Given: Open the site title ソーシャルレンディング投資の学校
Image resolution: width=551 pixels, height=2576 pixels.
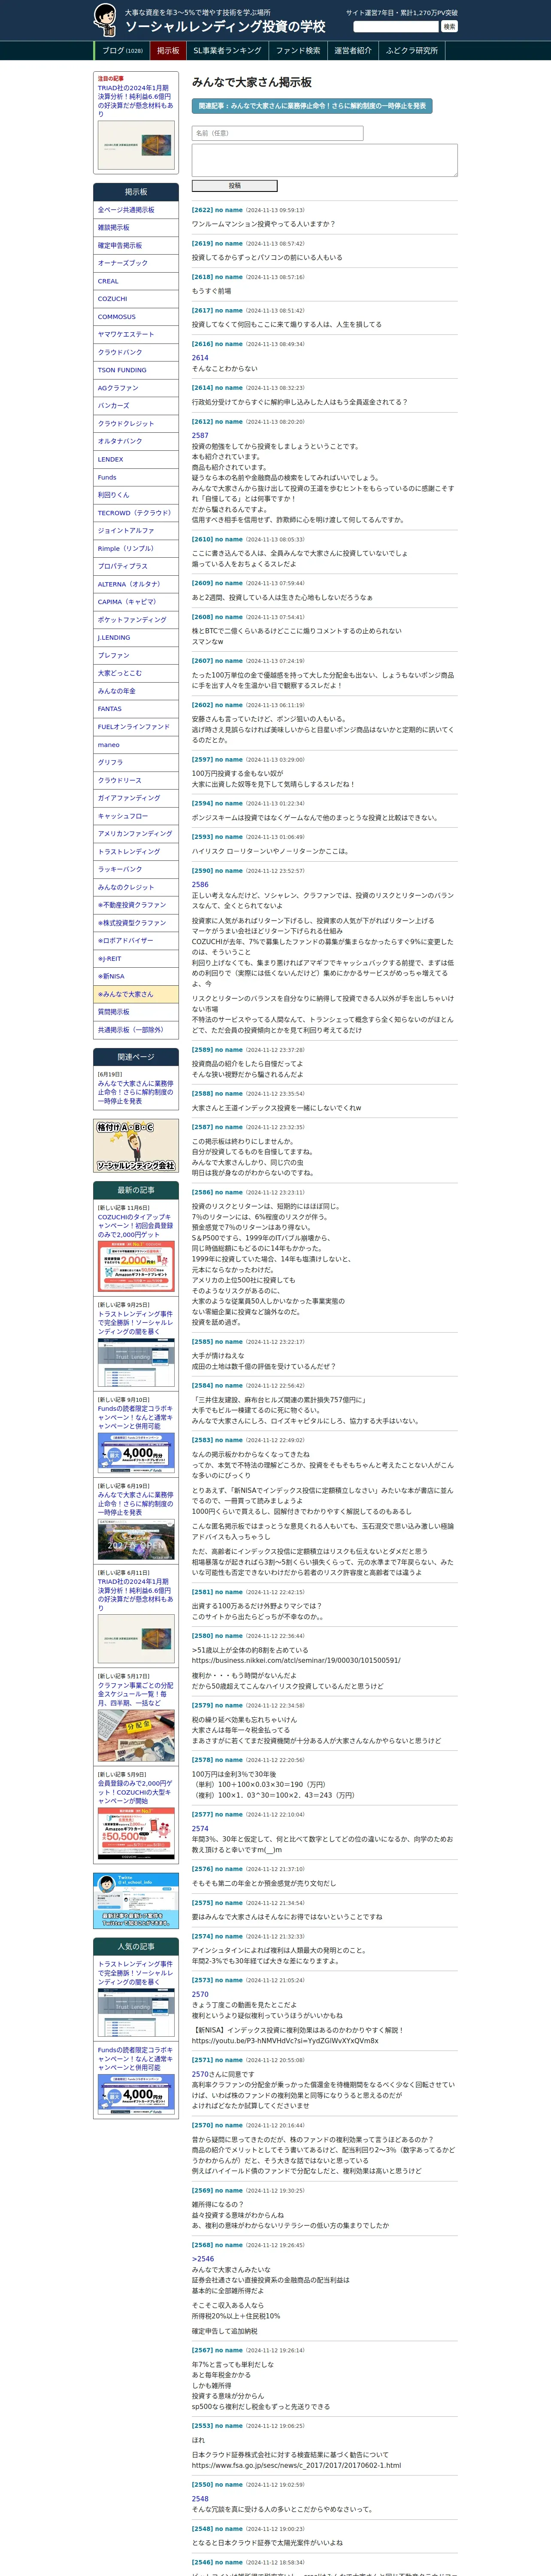Looking at the screenshot, I should [x=225, y=27].
